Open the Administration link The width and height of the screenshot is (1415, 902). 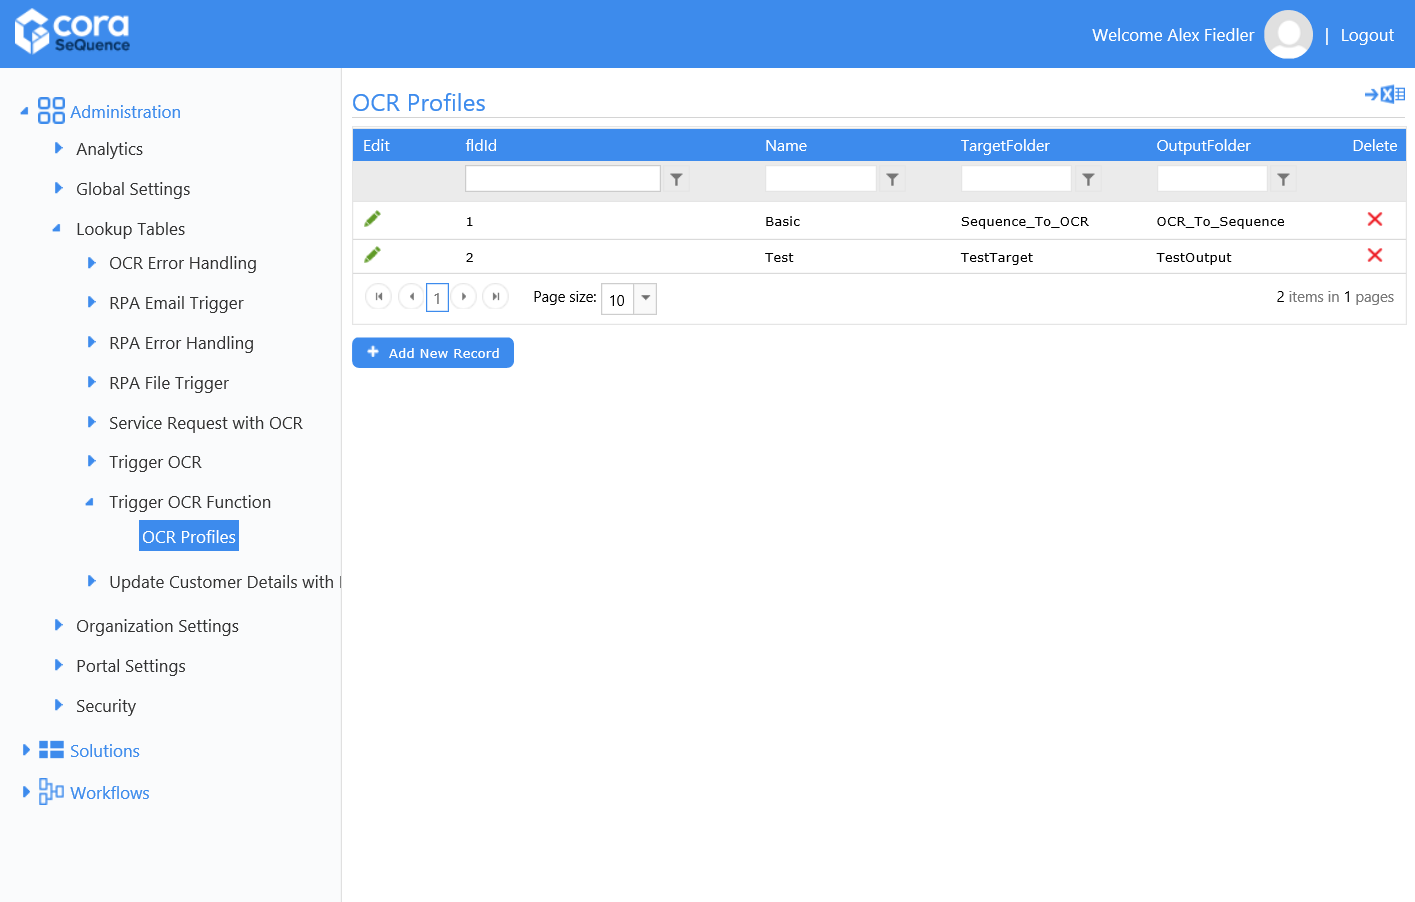point(125,112)
